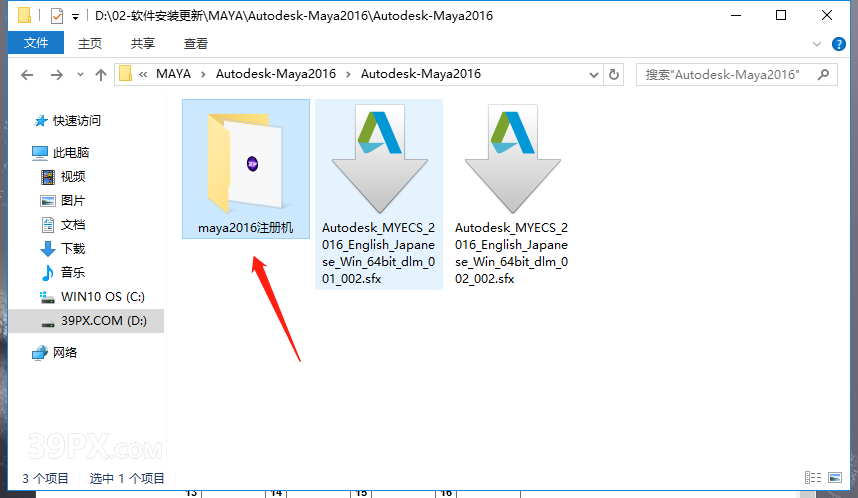858x498 pixels.
Task: Click the Properties checkmark icon in title bar
Action: pos(57,16)
